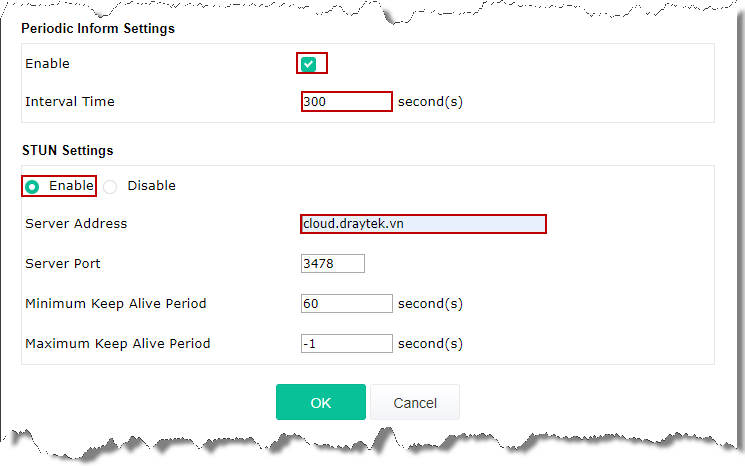
Task: Click the Periodic Inform Settings heading
Action: coord(98,29)
